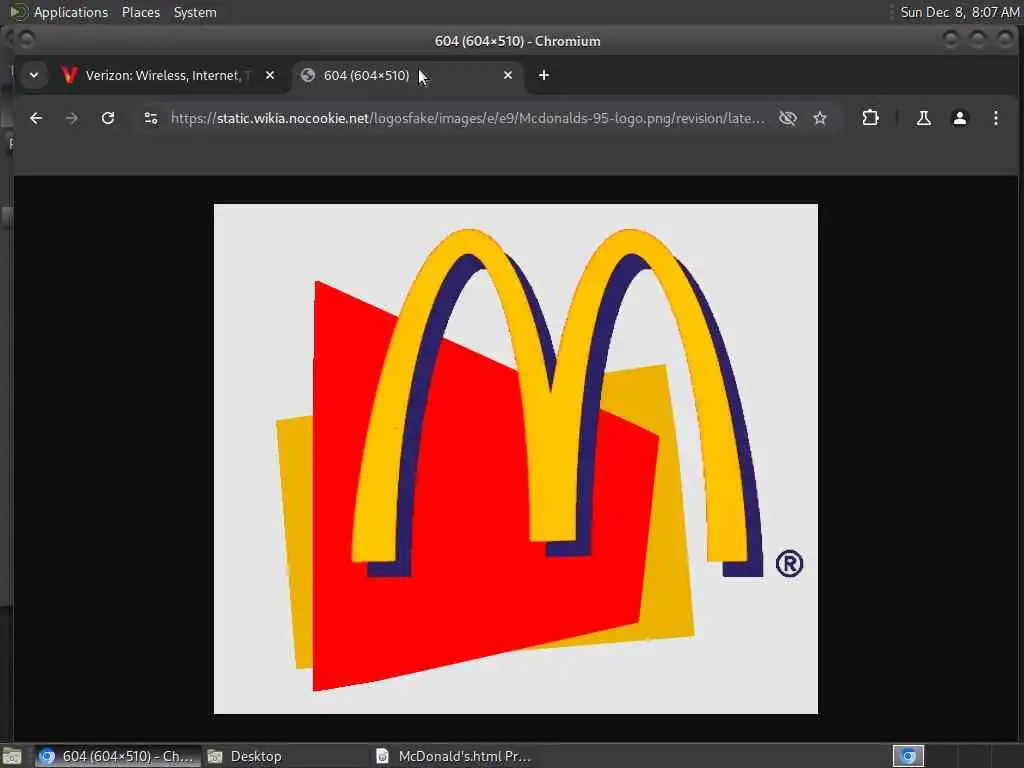Click the show desktop icon in taskbar
The height and width of the screenshot is (768, 1024).
(12, 756)
